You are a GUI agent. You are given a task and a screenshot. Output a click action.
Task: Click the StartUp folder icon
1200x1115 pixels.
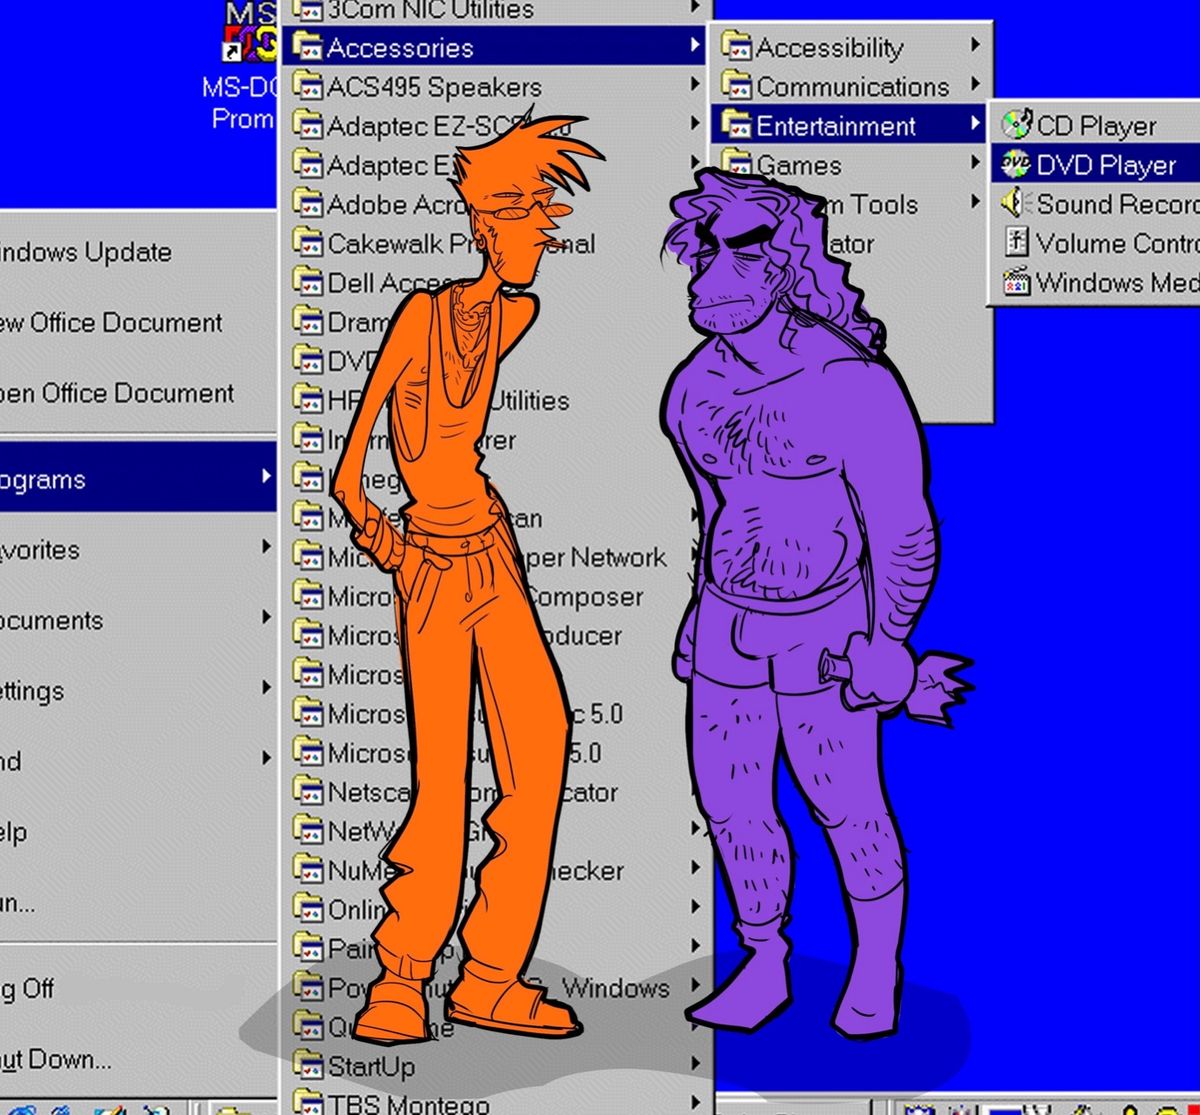pyautogui.click(x=307, y=1065)
